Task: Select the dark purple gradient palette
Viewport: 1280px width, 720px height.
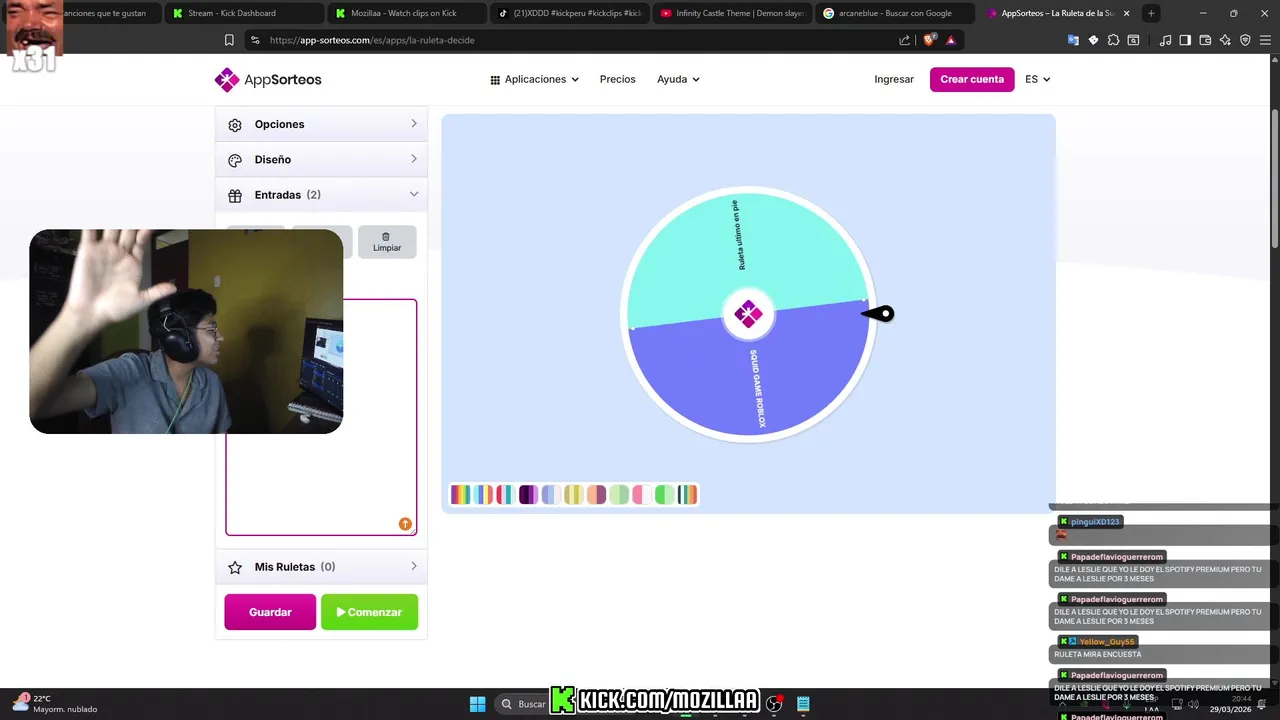Action: pos(528,494)
